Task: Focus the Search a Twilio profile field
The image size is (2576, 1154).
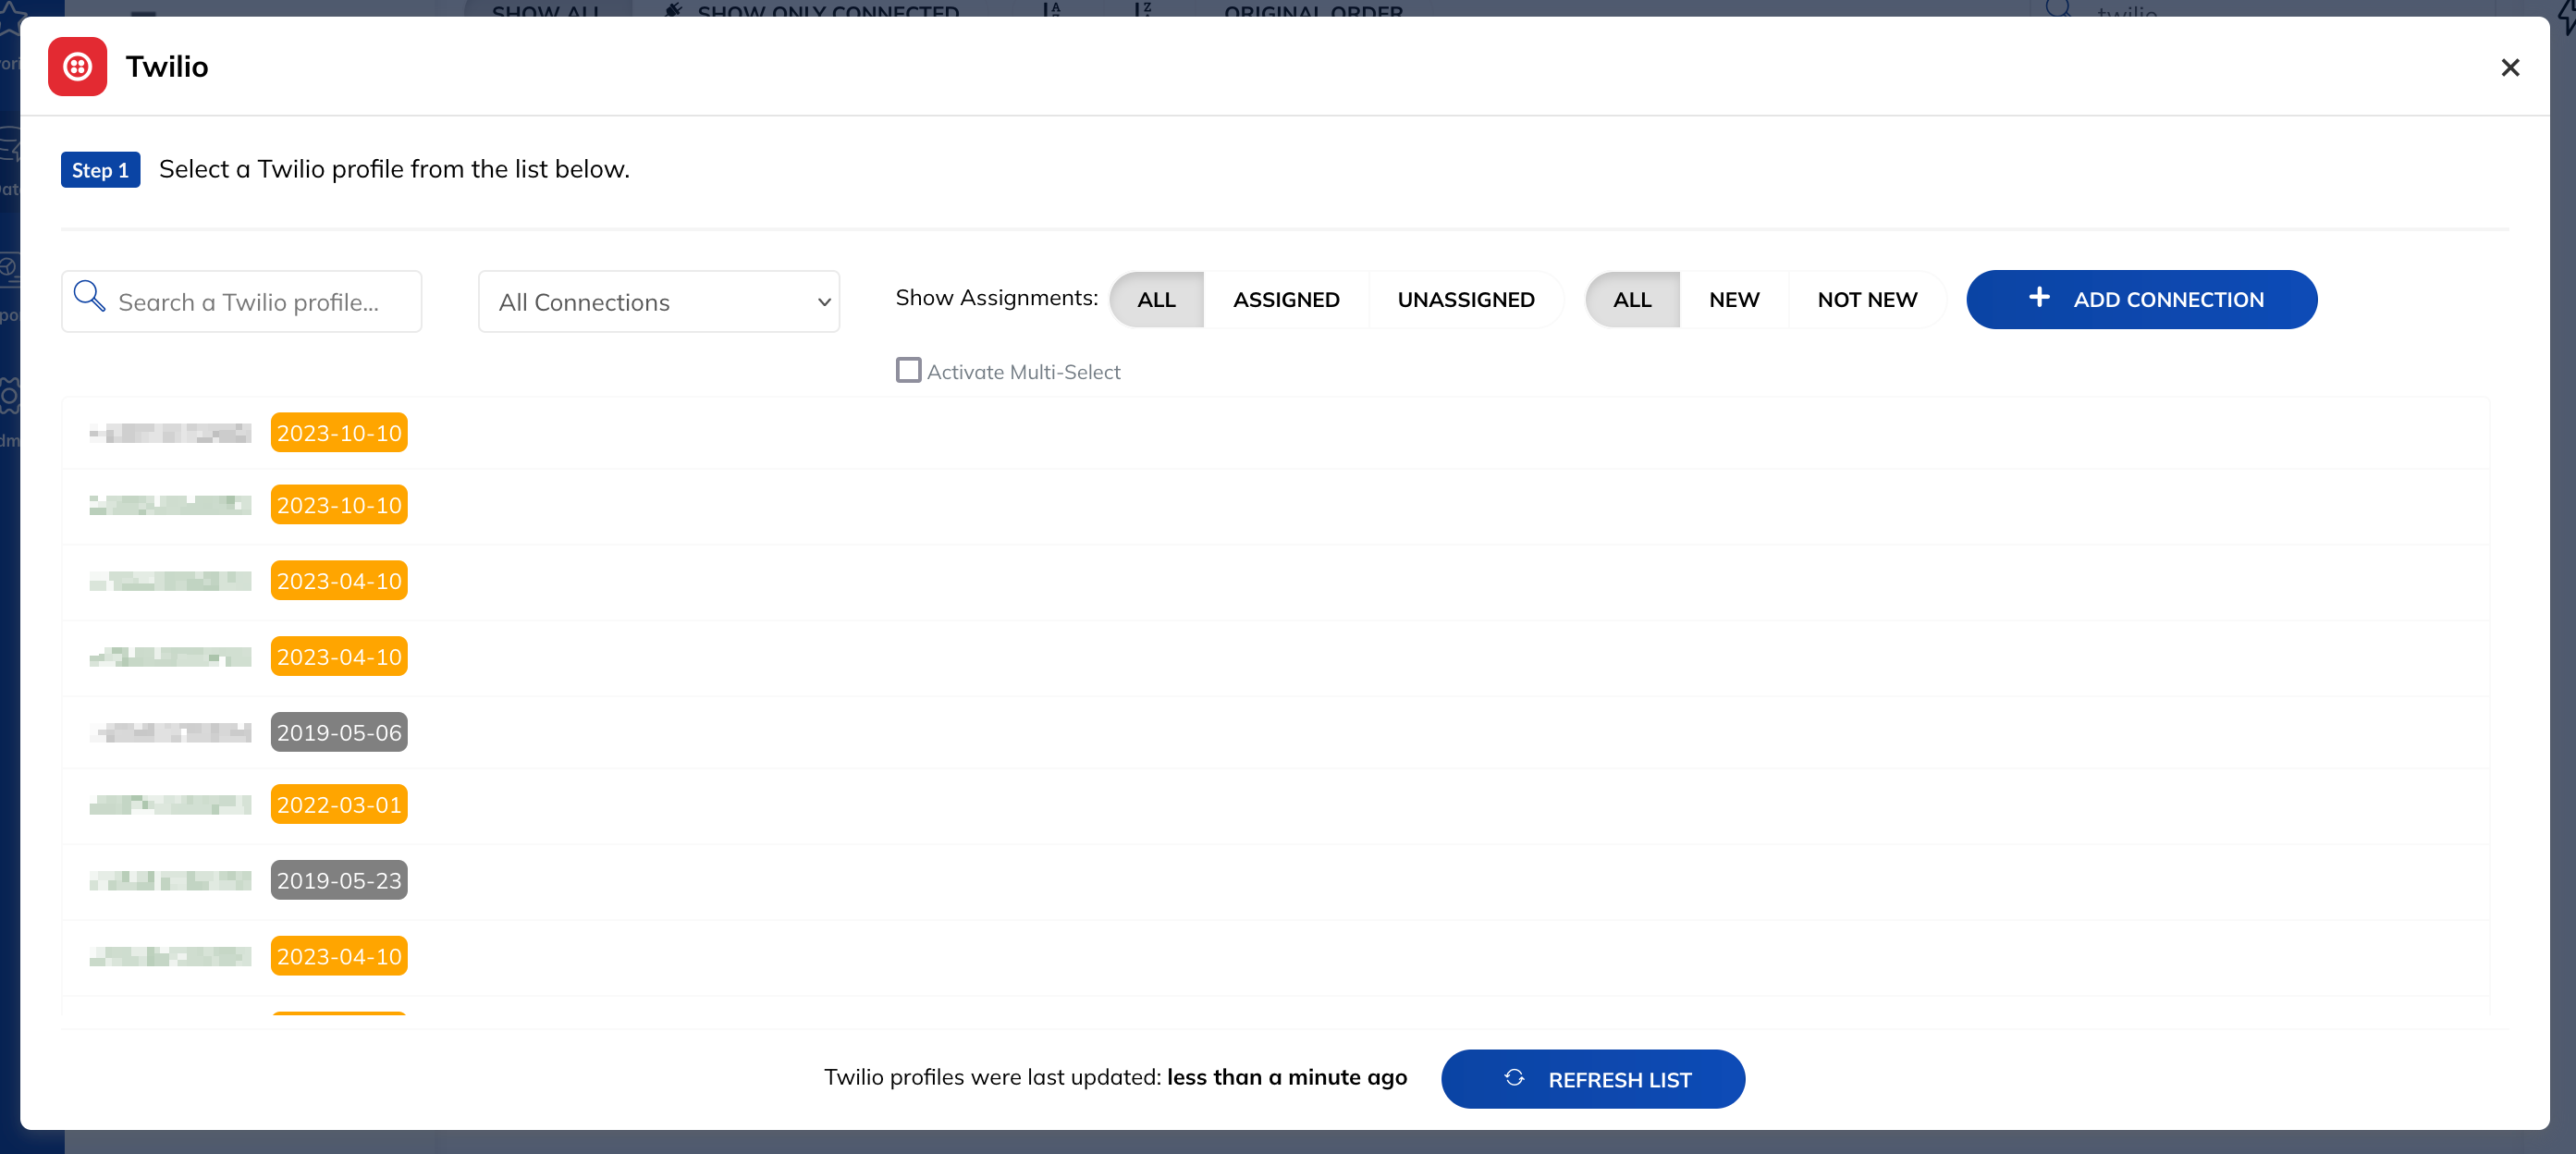Action: click(242, 301)
